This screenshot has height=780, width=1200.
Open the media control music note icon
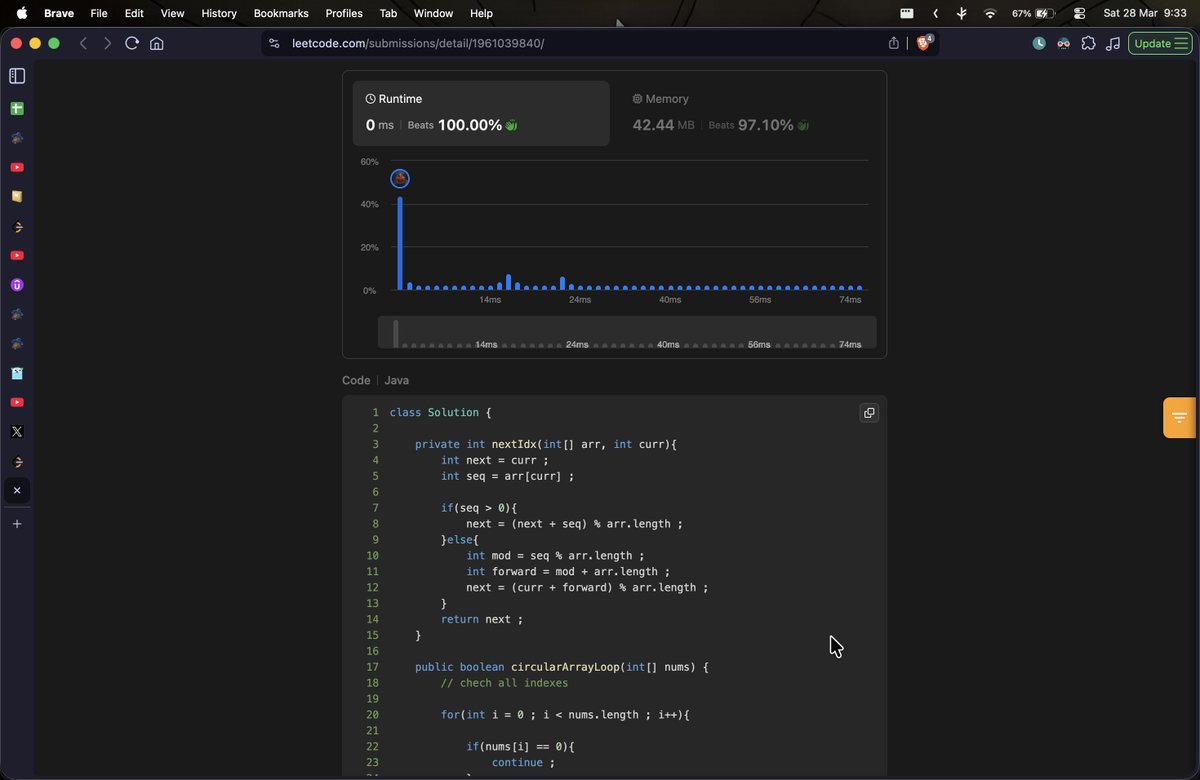point(1113,43)
